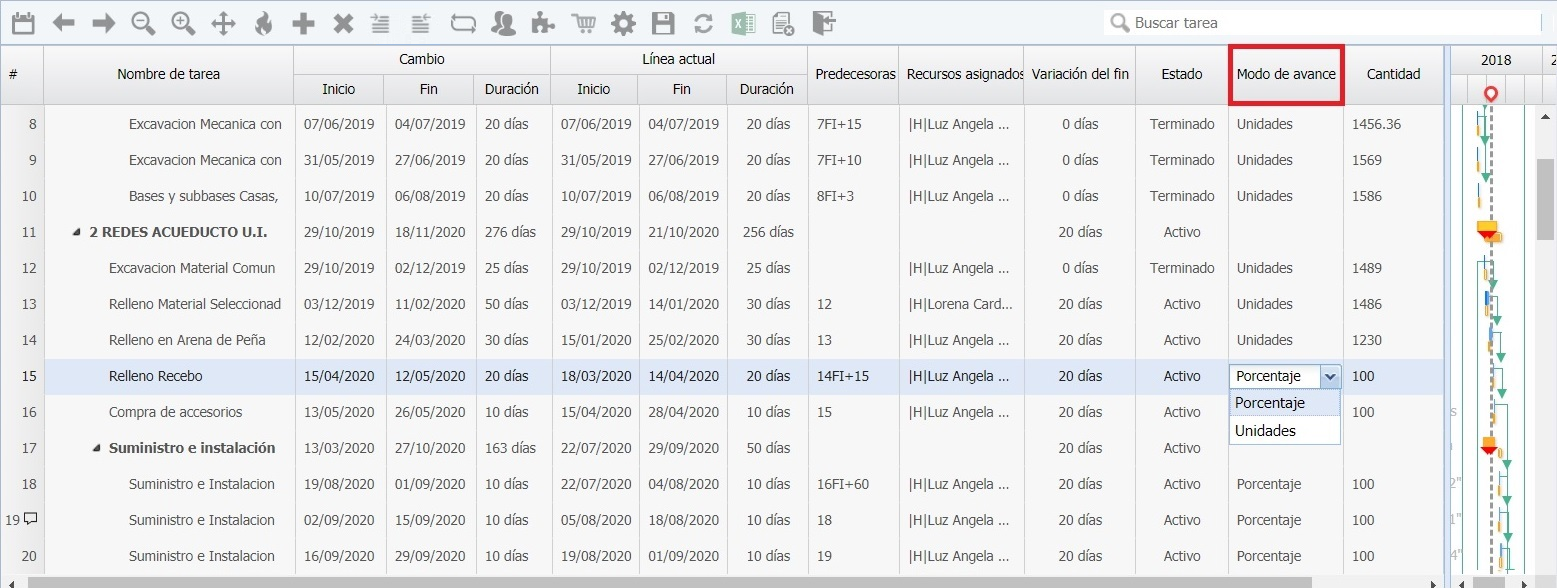The width and height of the screenshot is (1557, 588).
Task: Click the four-way move arrows icon
Action: 224,23
